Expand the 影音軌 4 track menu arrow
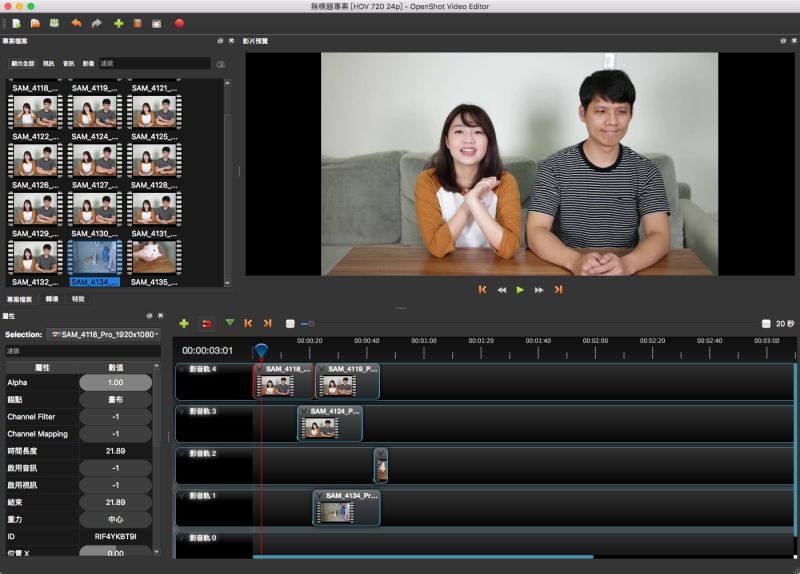800x574 pixels. [x=183, y=369]
